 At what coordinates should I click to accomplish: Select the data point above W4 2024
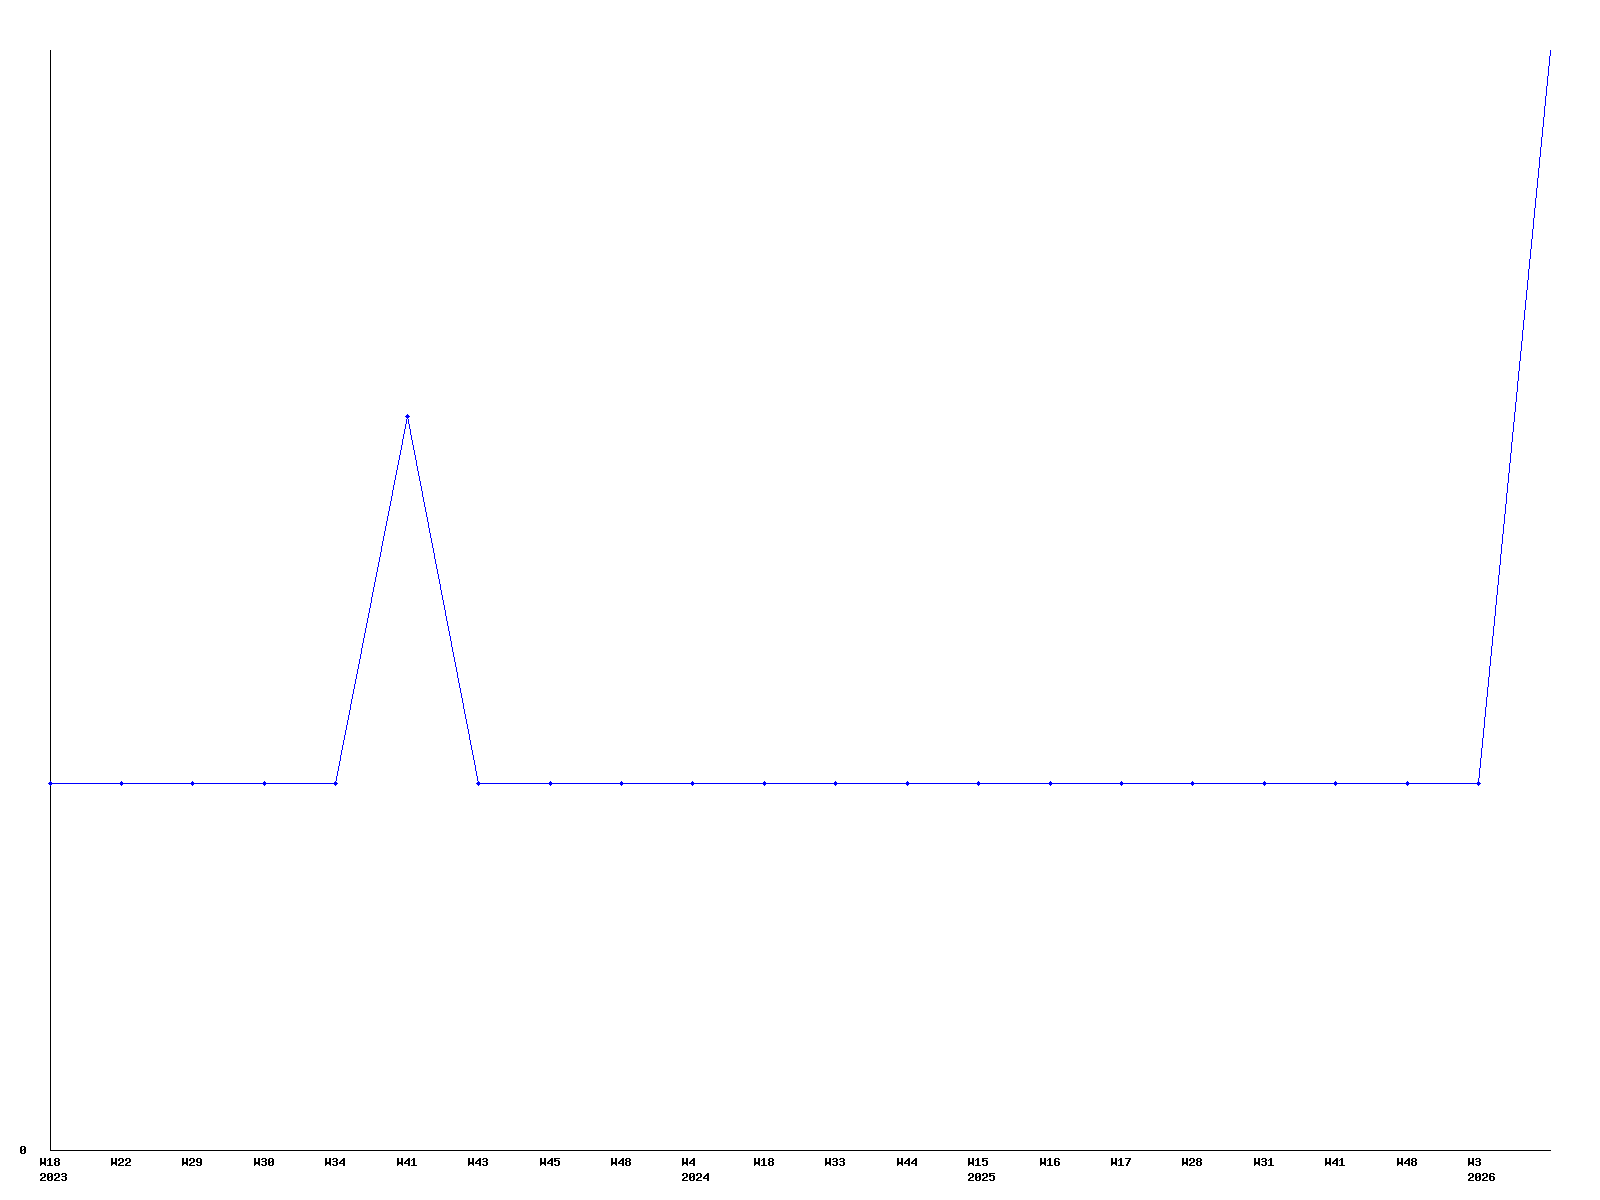(692, 783)
